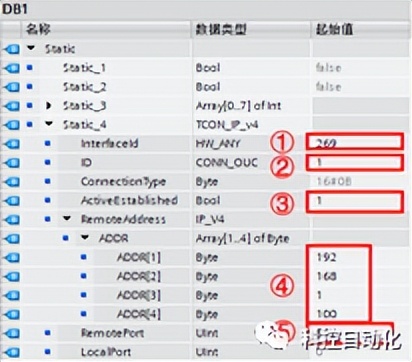Select the Static_4 variable name
412x362 pixels.
point(85,125)
